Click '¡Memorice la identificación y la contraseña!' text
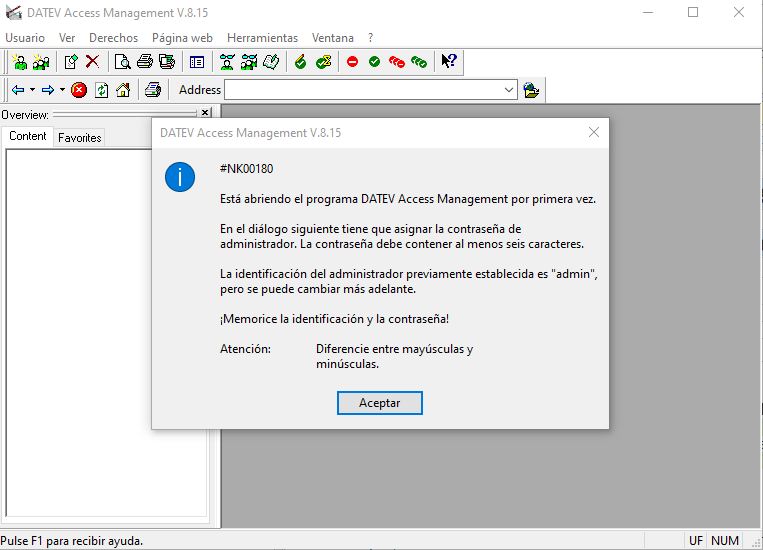 tap(334, 319)
